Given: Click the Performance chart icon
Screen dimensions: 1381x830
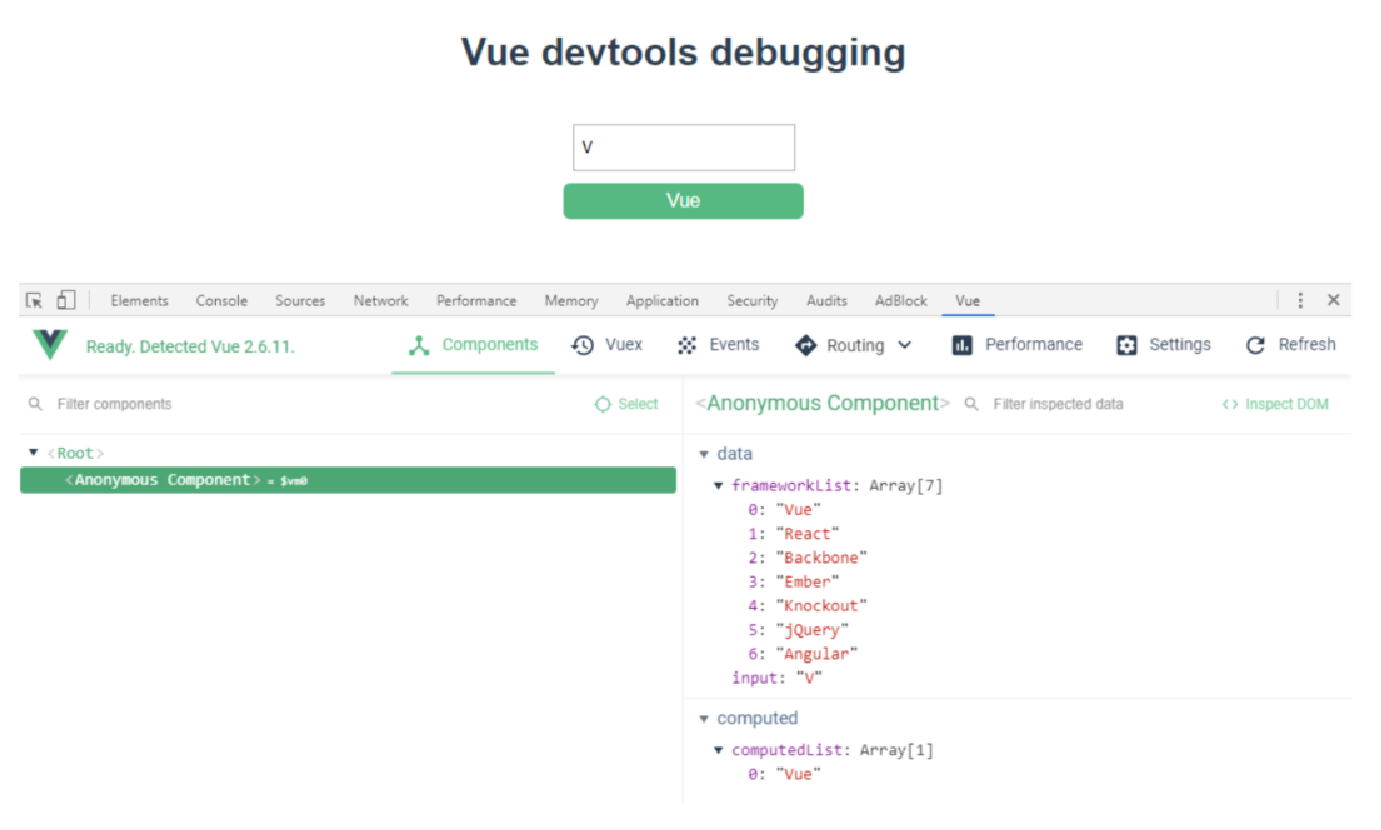Looking at the screenshot, I should (x=962, y=345).
